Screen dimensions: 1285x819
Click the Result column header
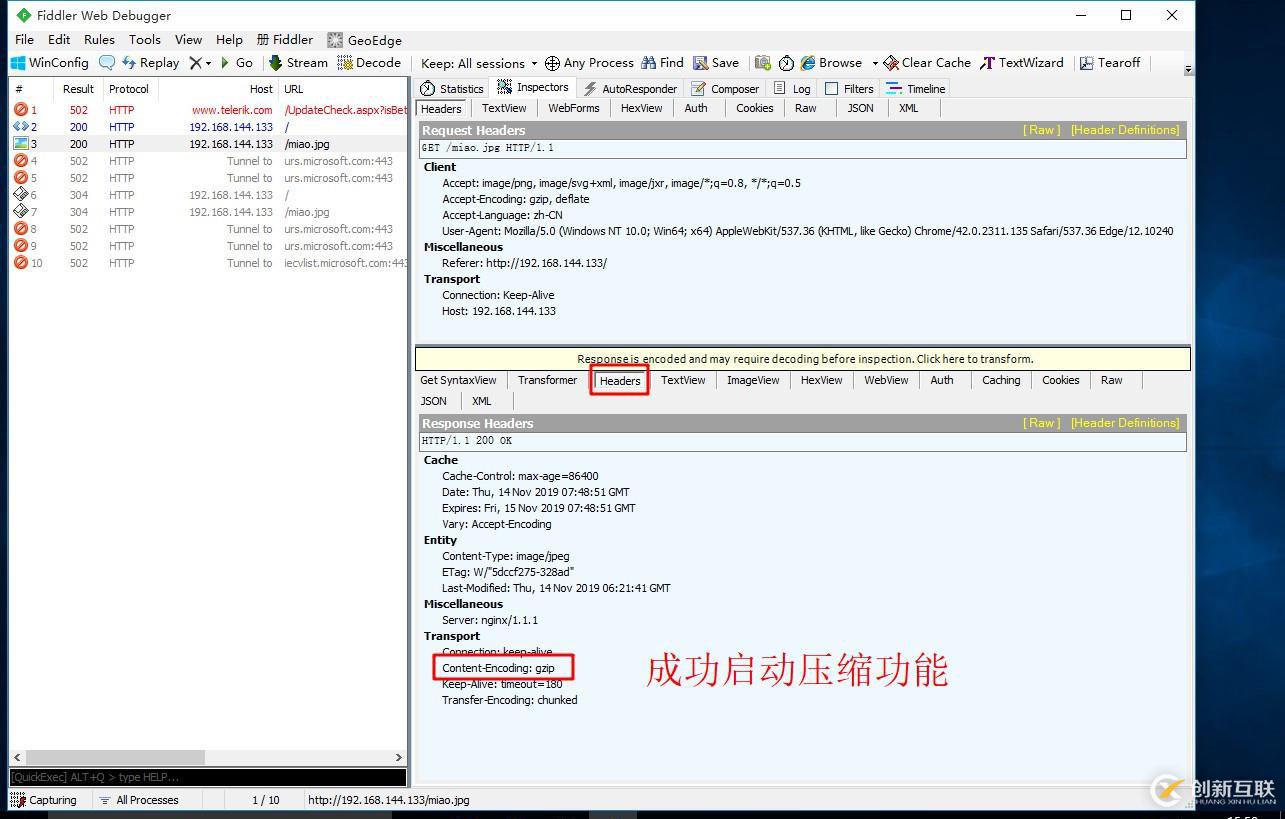(x=78, y=89)
